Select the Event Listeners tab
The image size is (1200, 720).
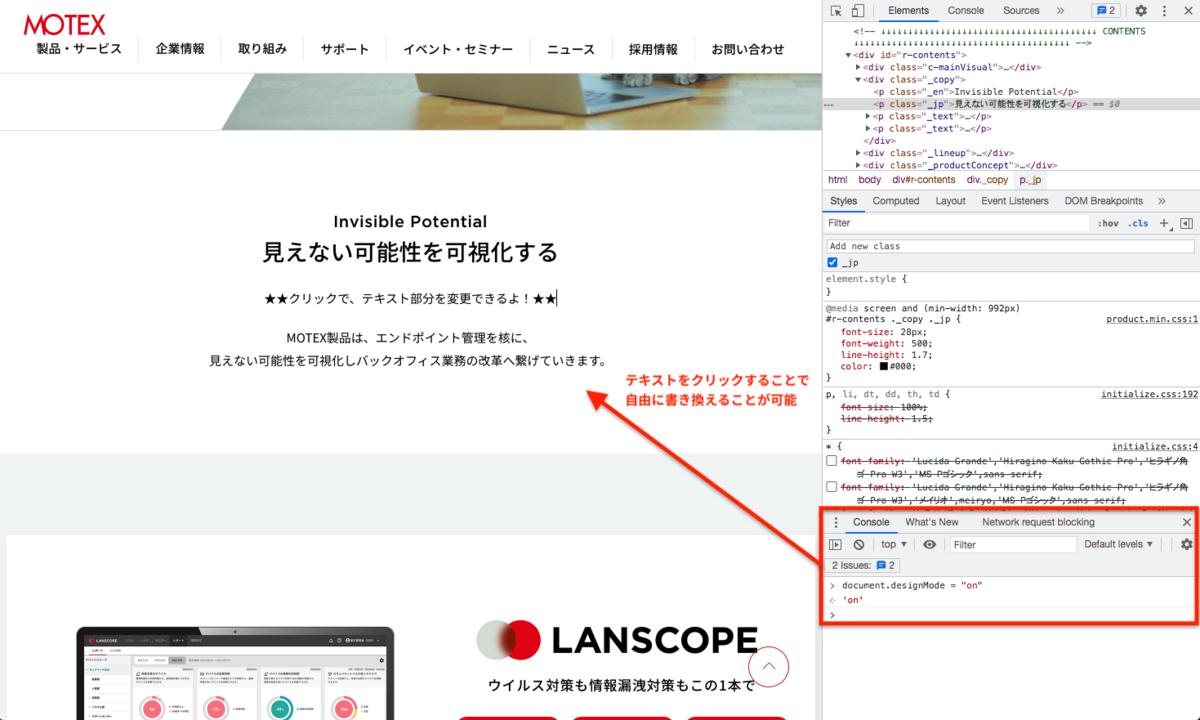pyautogui.click(x=1015, y=201)
